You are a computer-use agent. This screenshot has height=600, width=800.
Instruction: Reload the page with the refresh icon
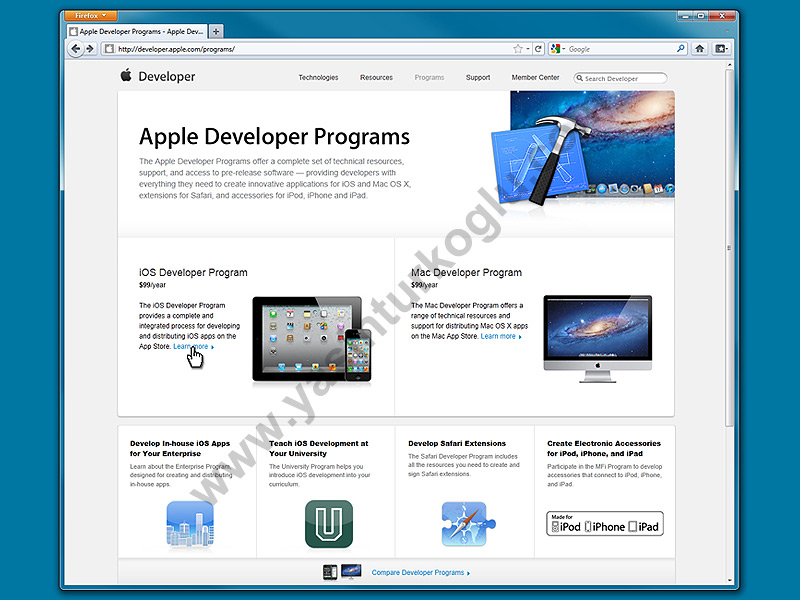point(538,49)
